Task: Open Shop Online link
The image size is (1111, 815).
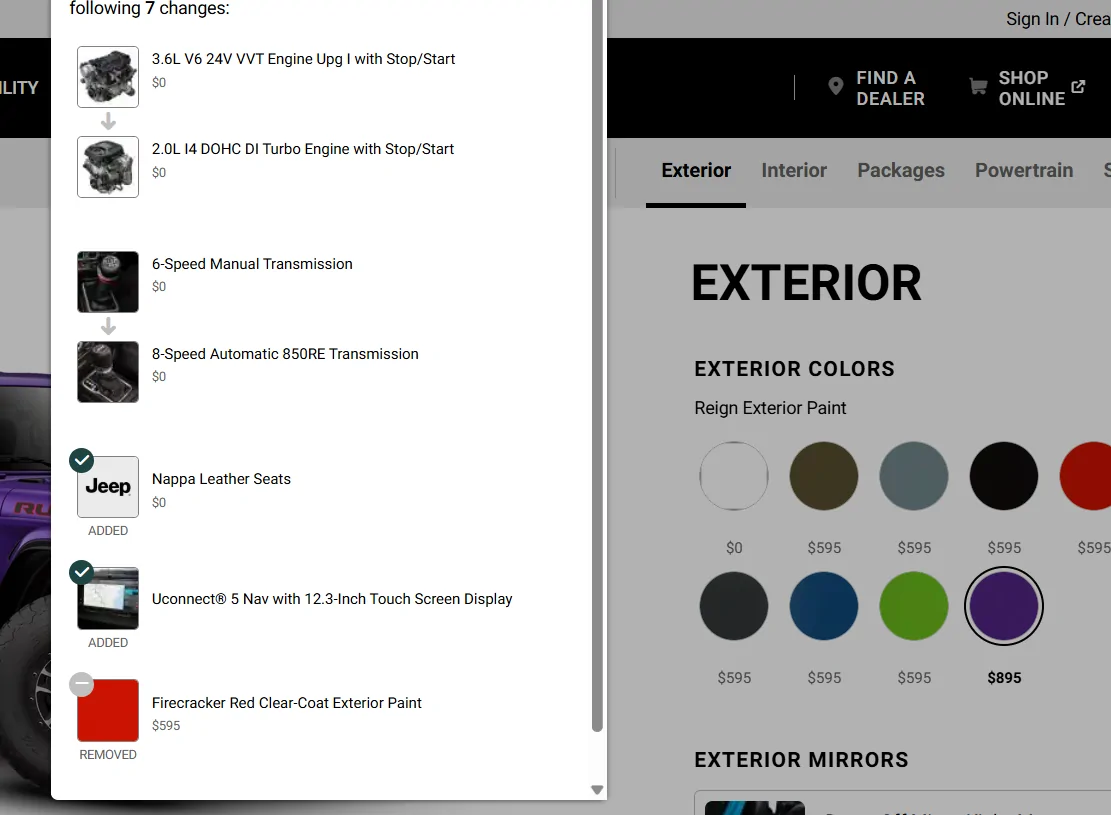Action: coord(1032,88)
